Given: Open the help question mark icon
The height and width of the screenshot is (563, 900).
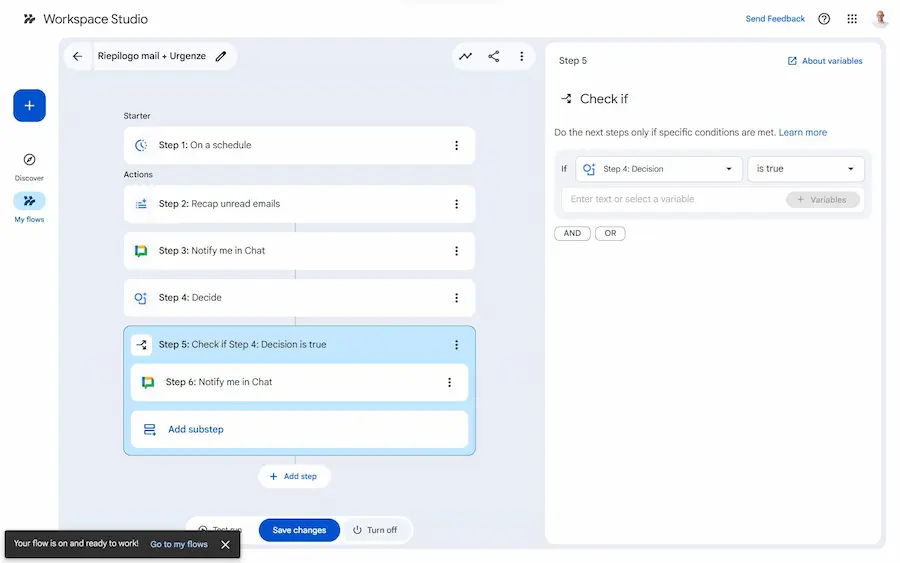Looking at the screenshot, I should (824, 19).
